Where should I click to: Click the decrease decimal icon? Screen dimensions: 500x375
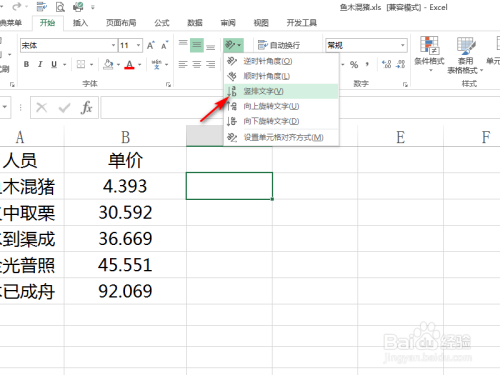[x=400, y=64]
